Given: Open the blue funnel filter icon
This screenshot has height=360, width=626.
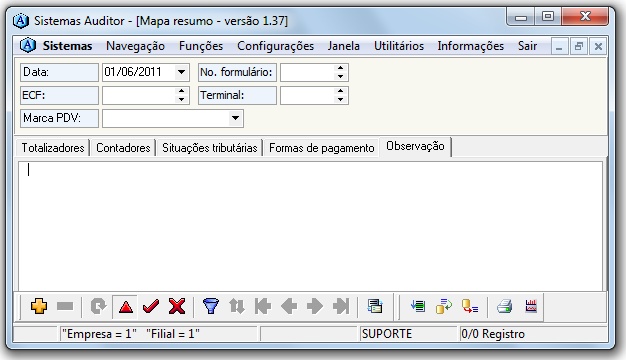Looking at the screenshot, I should point(211,307).
